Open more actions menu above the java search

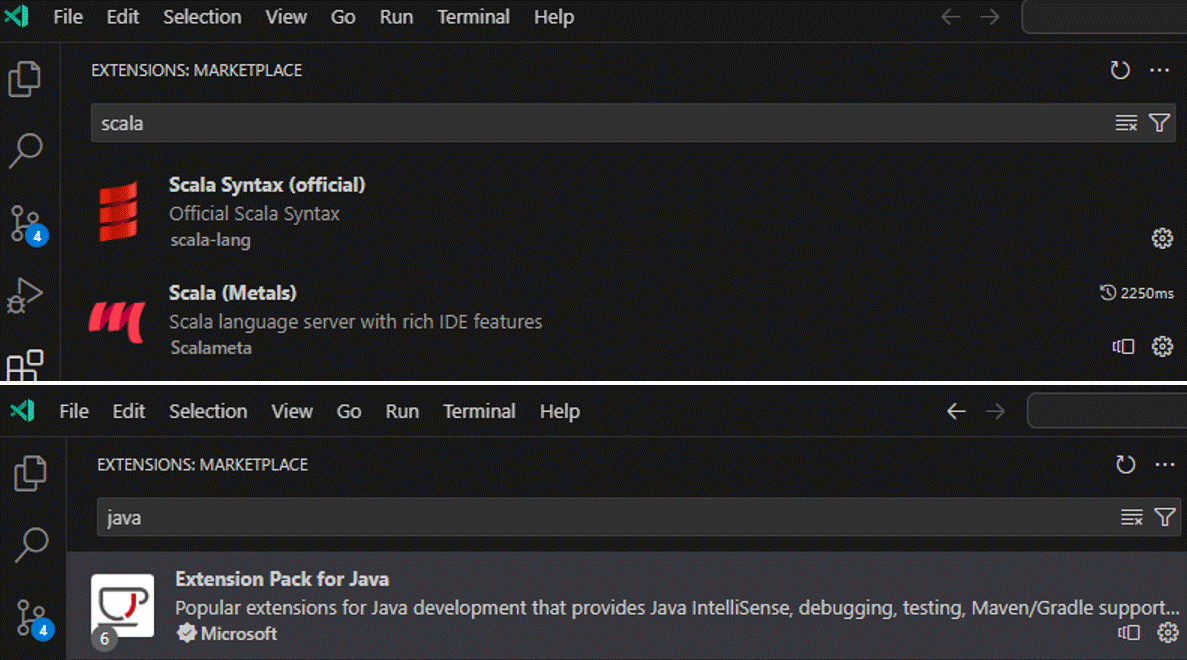point(1165,464)
